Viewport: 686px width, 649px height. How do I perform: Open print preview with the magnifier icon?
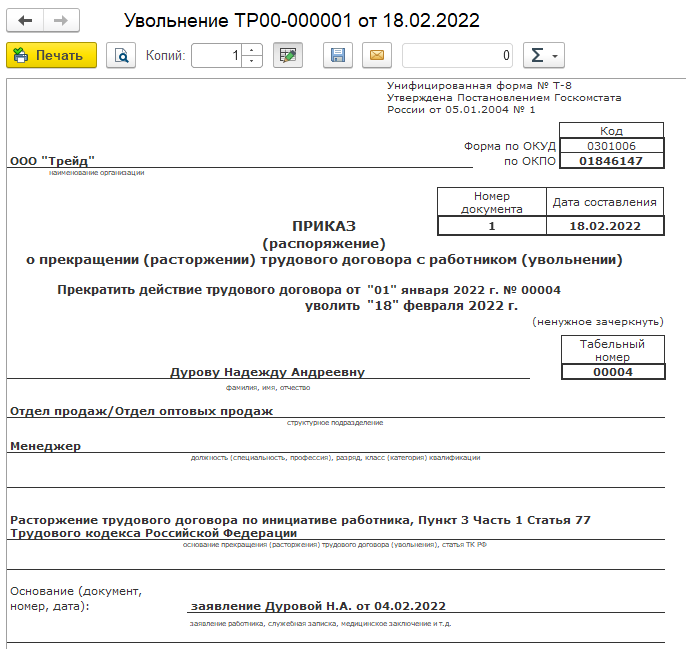pos(121,55)
